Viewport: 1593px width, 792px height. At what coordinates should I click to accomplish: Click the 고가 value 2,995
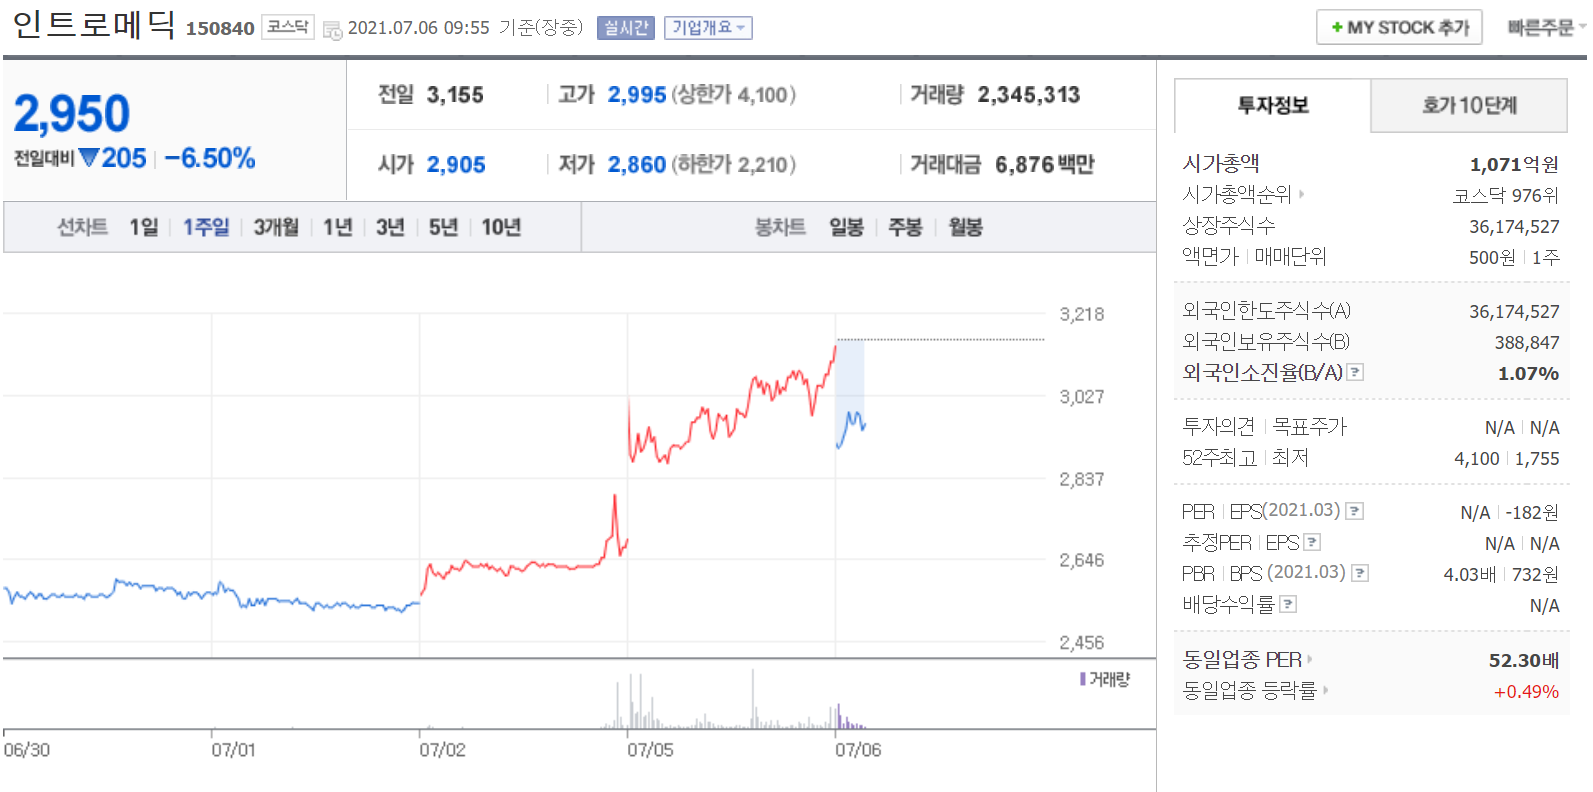pos(637,95)
